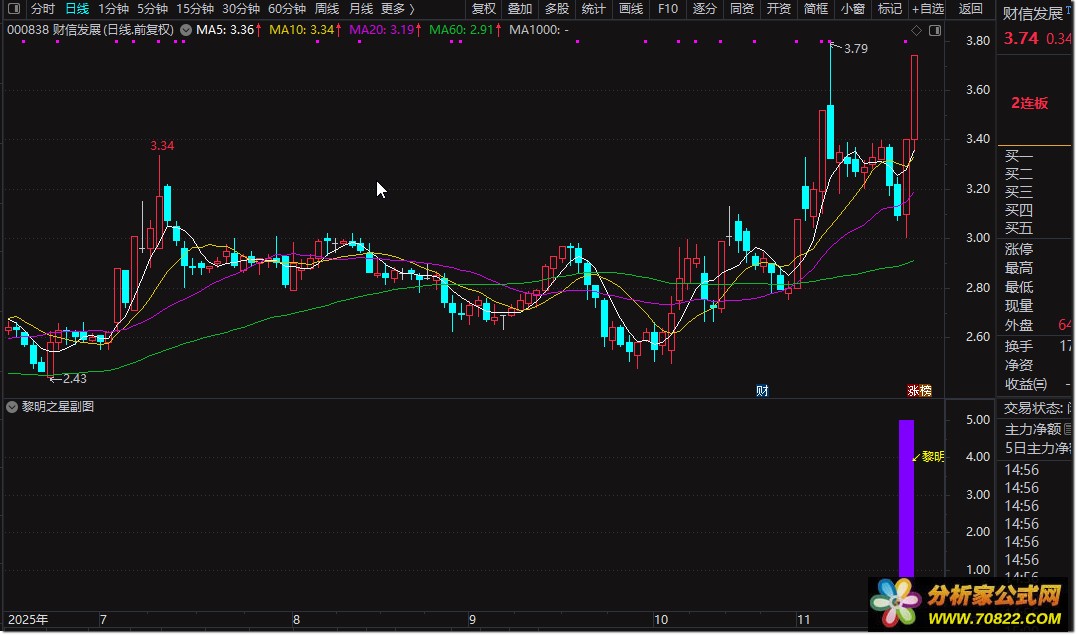This screenshot has height=635, width=1078.
Task: Add stock via +自选 button
Action: click(927, 9)
